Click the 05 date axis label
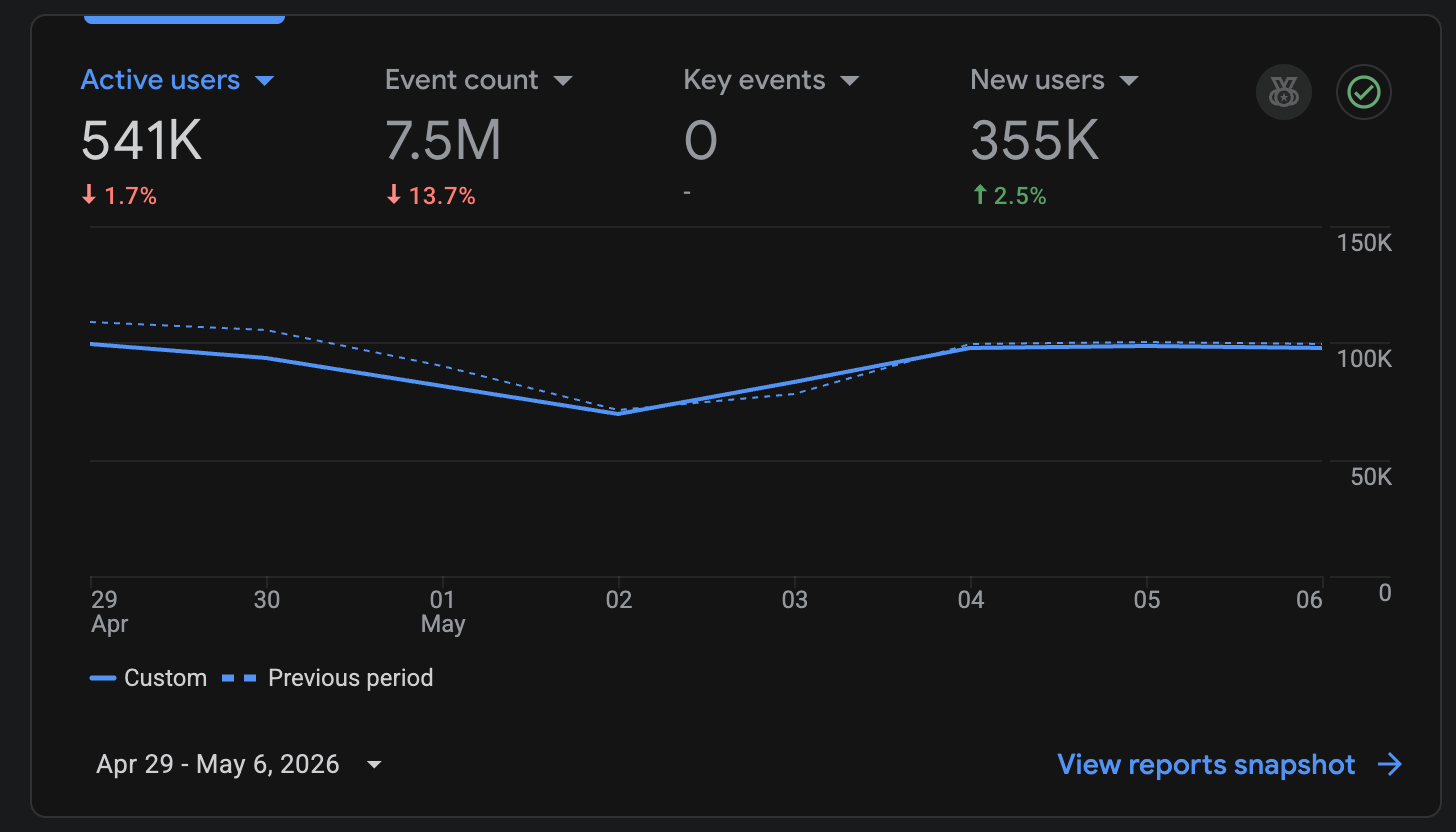Viewport: 1456px width, 832px height. coord(1147,600)
